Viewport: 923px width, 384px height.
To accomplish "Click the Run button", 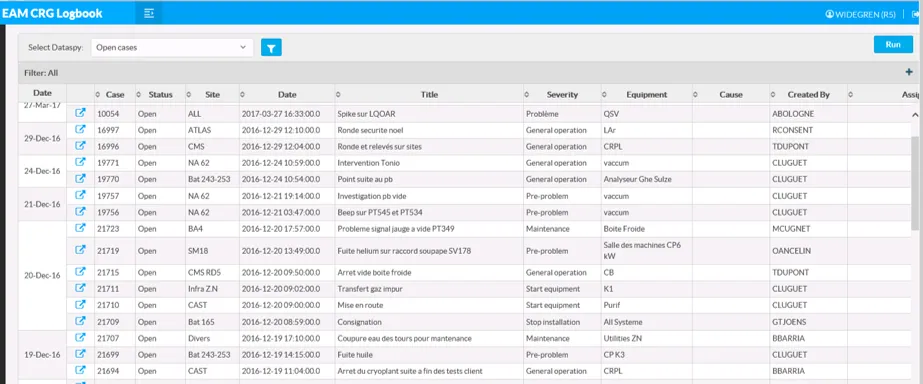I will (x=893, y=45).
